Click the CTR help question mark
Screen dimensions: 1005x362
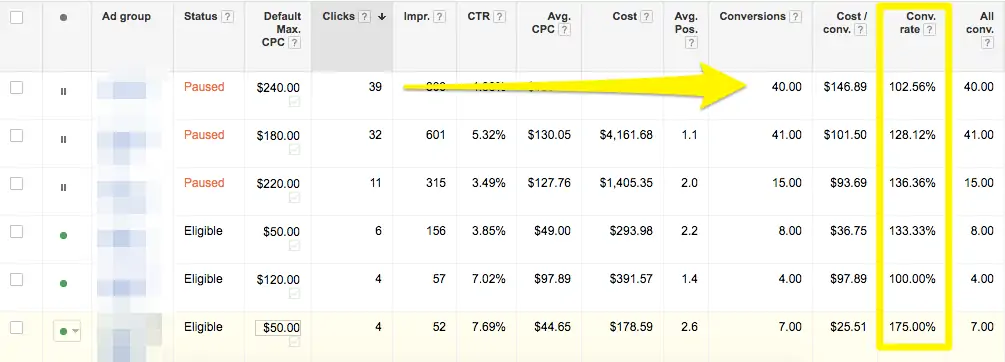[499, 17]
